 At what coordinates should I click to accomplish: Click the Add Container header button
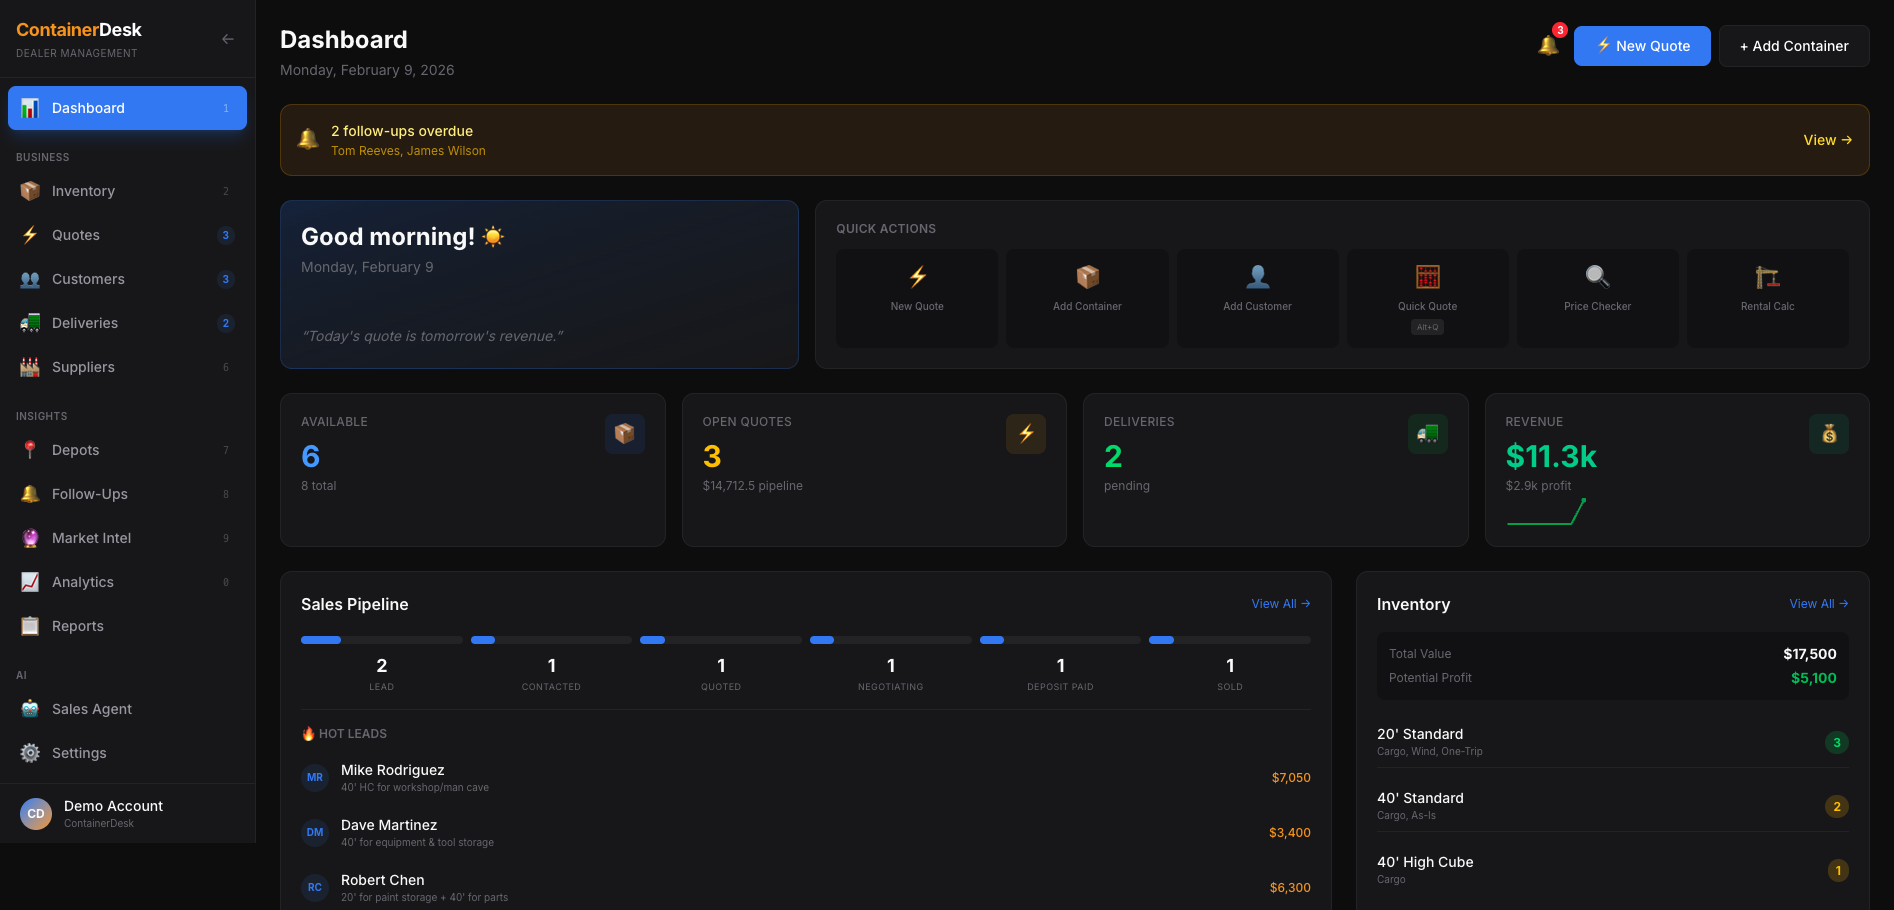coord(1793,45)
